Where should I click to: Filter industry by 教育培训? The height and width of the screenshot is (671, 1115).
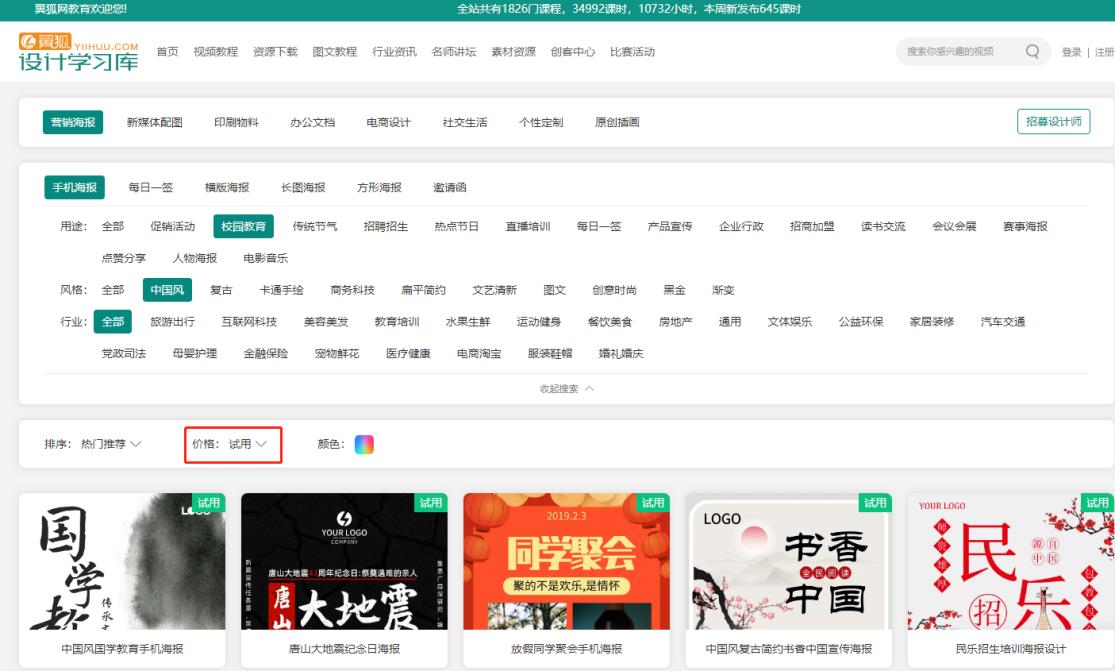point(397,322)
